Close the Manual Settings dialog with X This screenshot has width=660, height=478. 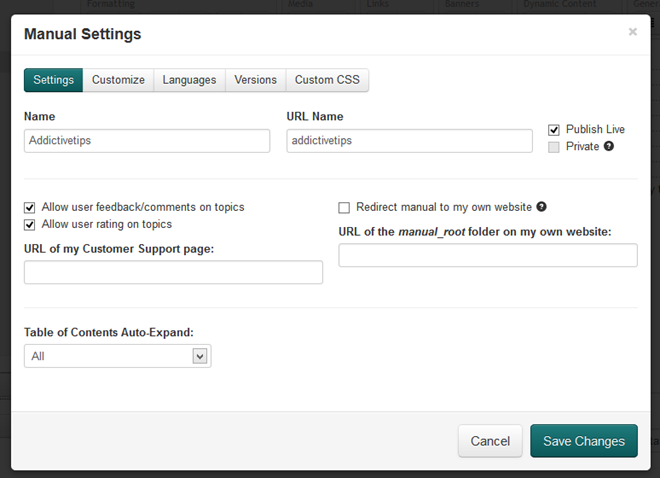(x=632, y=32)
